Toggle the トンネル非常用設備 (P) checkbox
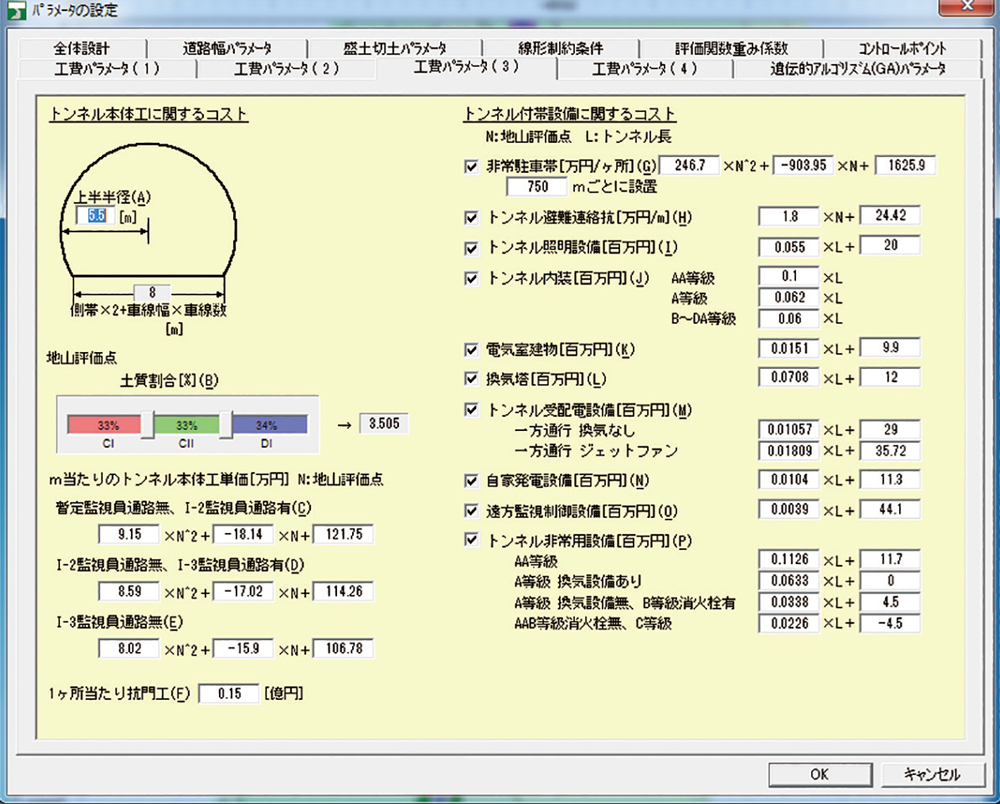 click(x=471, y=540)
